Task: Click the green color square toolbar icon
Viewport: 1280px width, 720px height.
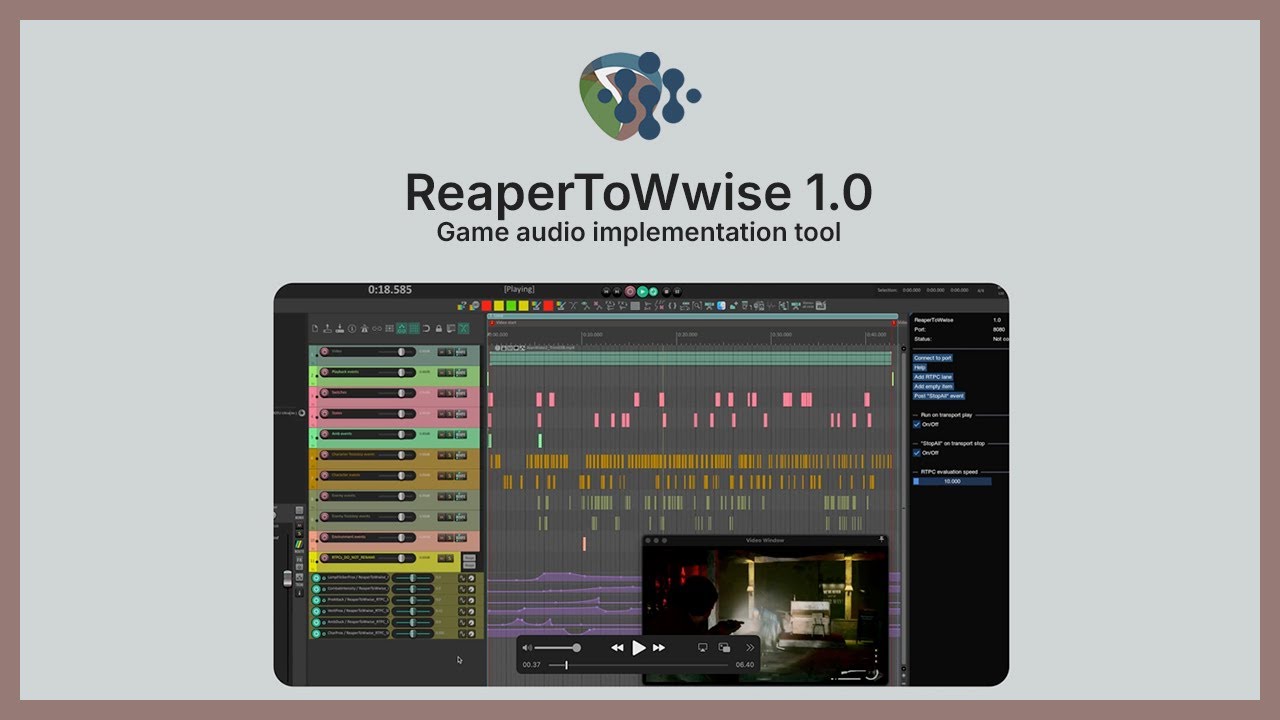Action: 511,306
